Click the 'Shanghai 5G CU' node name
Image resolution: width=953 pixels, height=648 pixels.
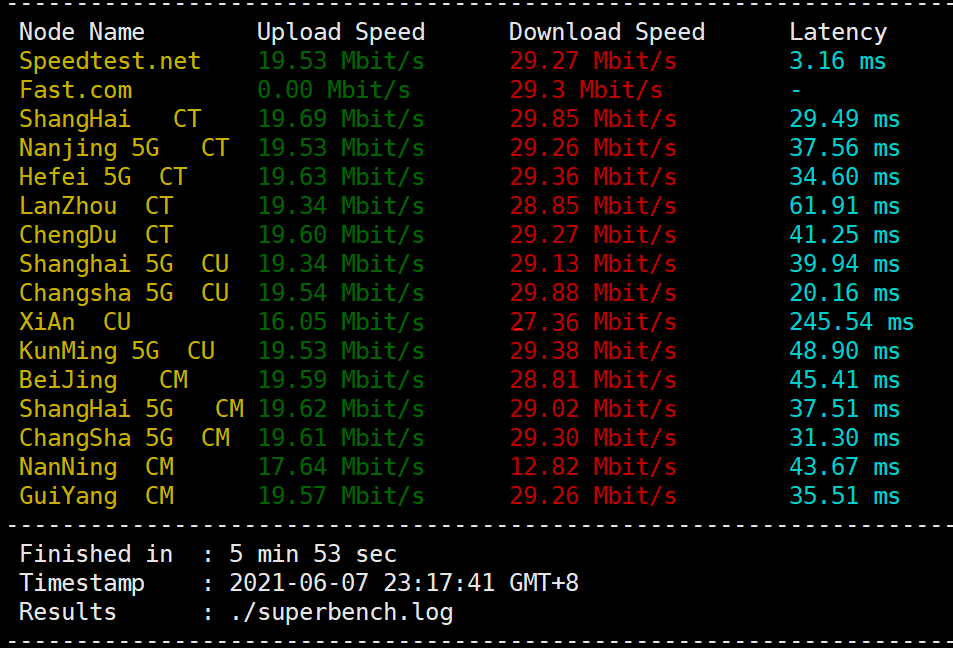pyautogui.click(x=124, y=264)
